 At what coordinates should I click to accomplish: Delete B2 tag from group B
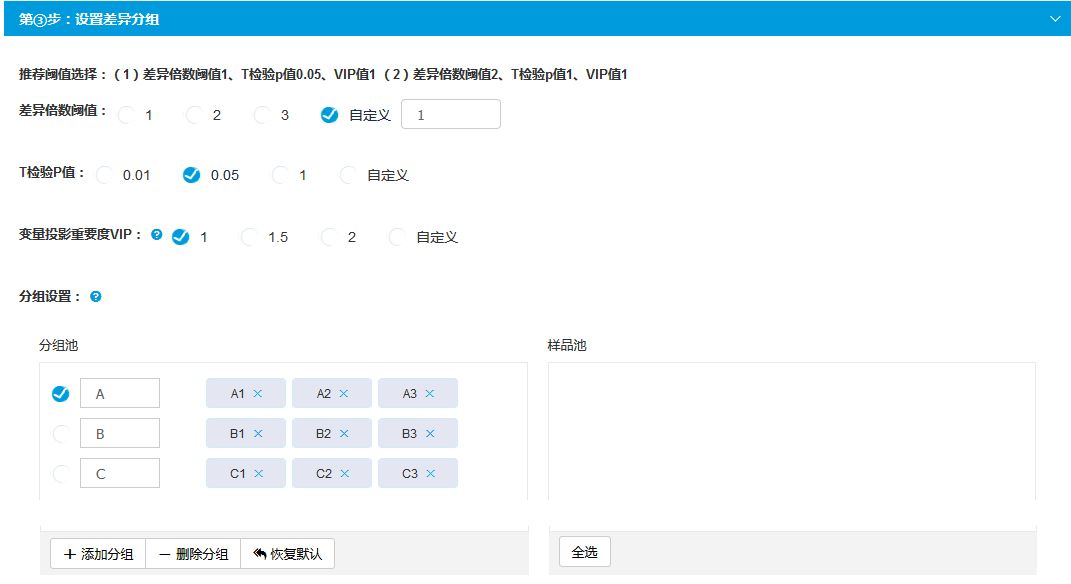(344, 434)
